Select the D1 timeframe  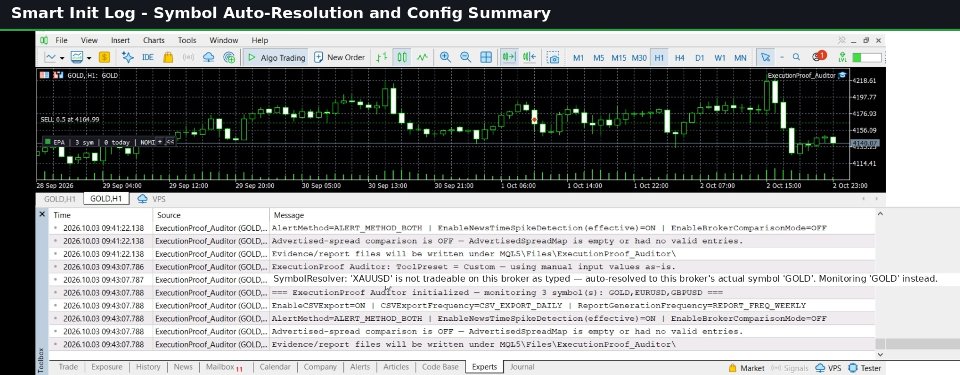[x=699, y=58]
